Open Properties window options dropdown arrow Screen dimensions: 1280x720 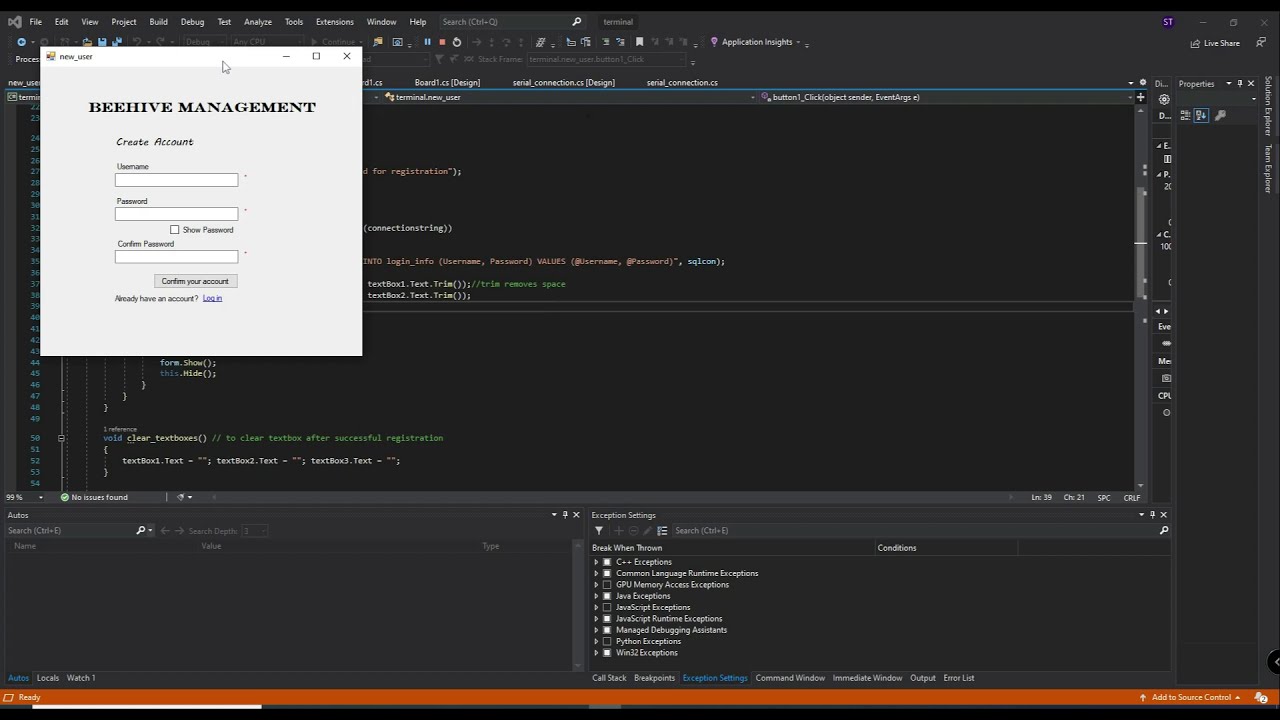(1229, 84)
